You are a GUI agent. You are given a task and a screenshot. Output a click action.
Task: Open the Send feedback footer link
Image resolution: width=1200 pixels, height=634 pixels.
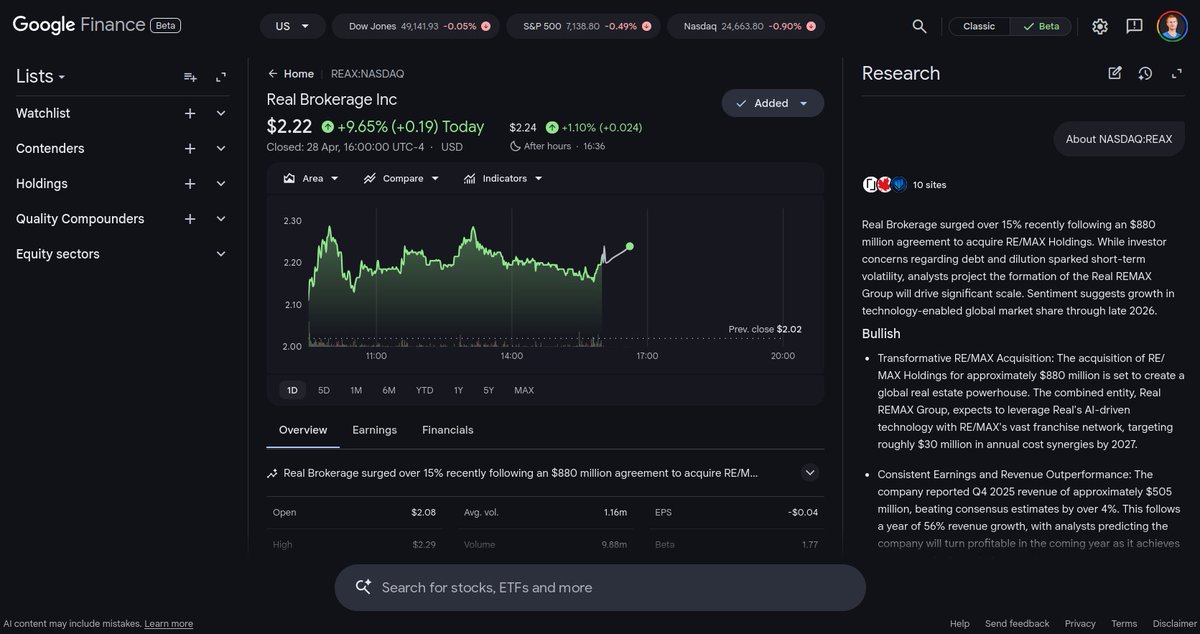pyautogui.click(x=1017, y=623)
